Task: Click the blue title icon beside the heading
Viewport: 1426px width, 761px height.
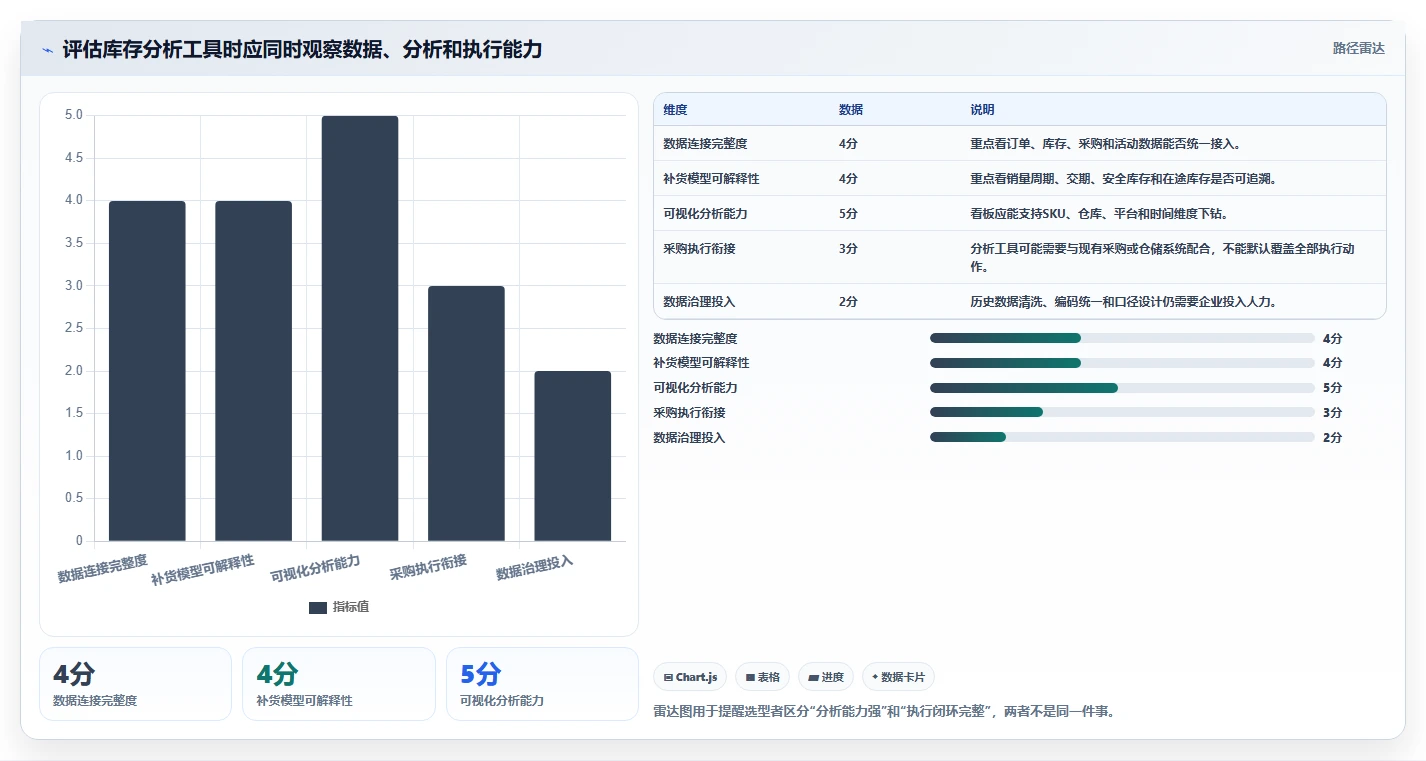Action: coord(48,50)
